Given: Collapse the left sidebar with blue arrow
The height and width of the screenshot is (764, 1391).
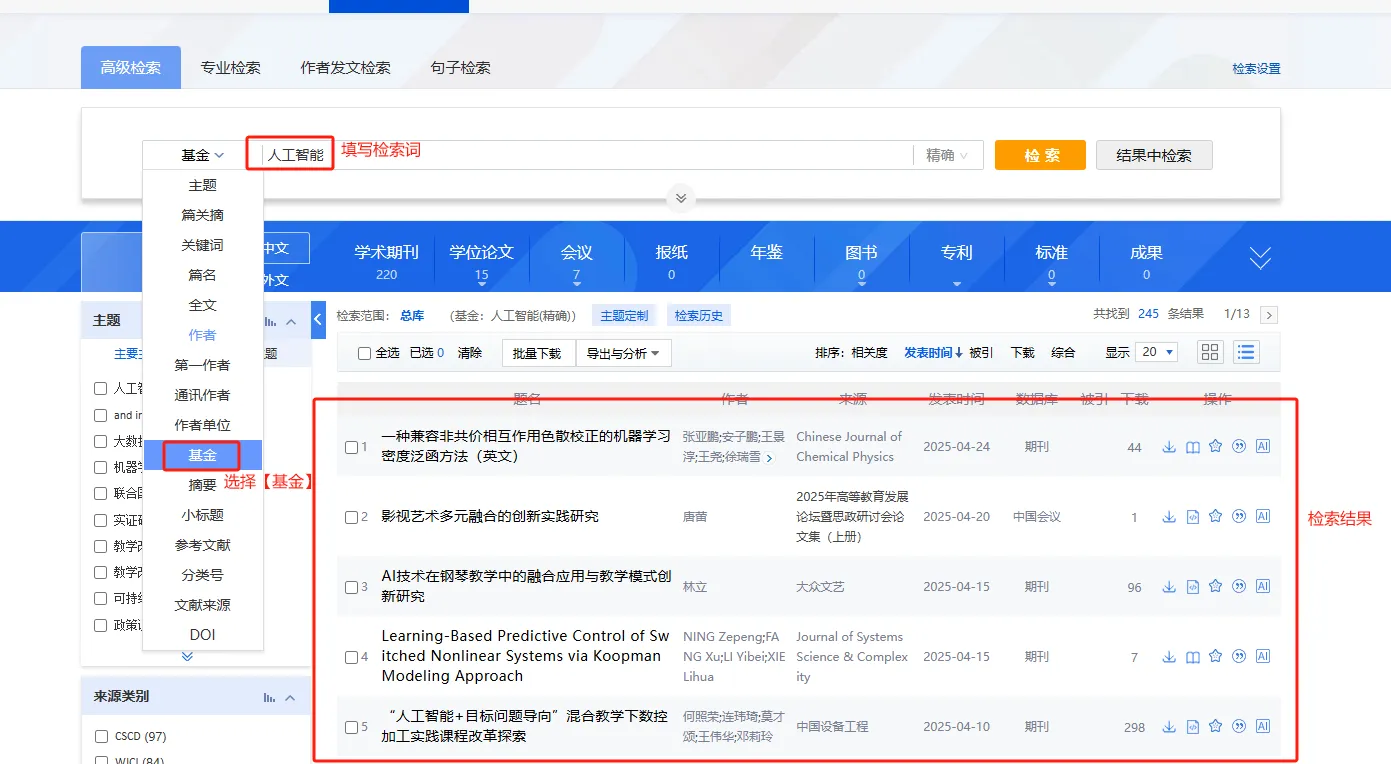Looking at the screenshot, I should click(x=319, y=320).
